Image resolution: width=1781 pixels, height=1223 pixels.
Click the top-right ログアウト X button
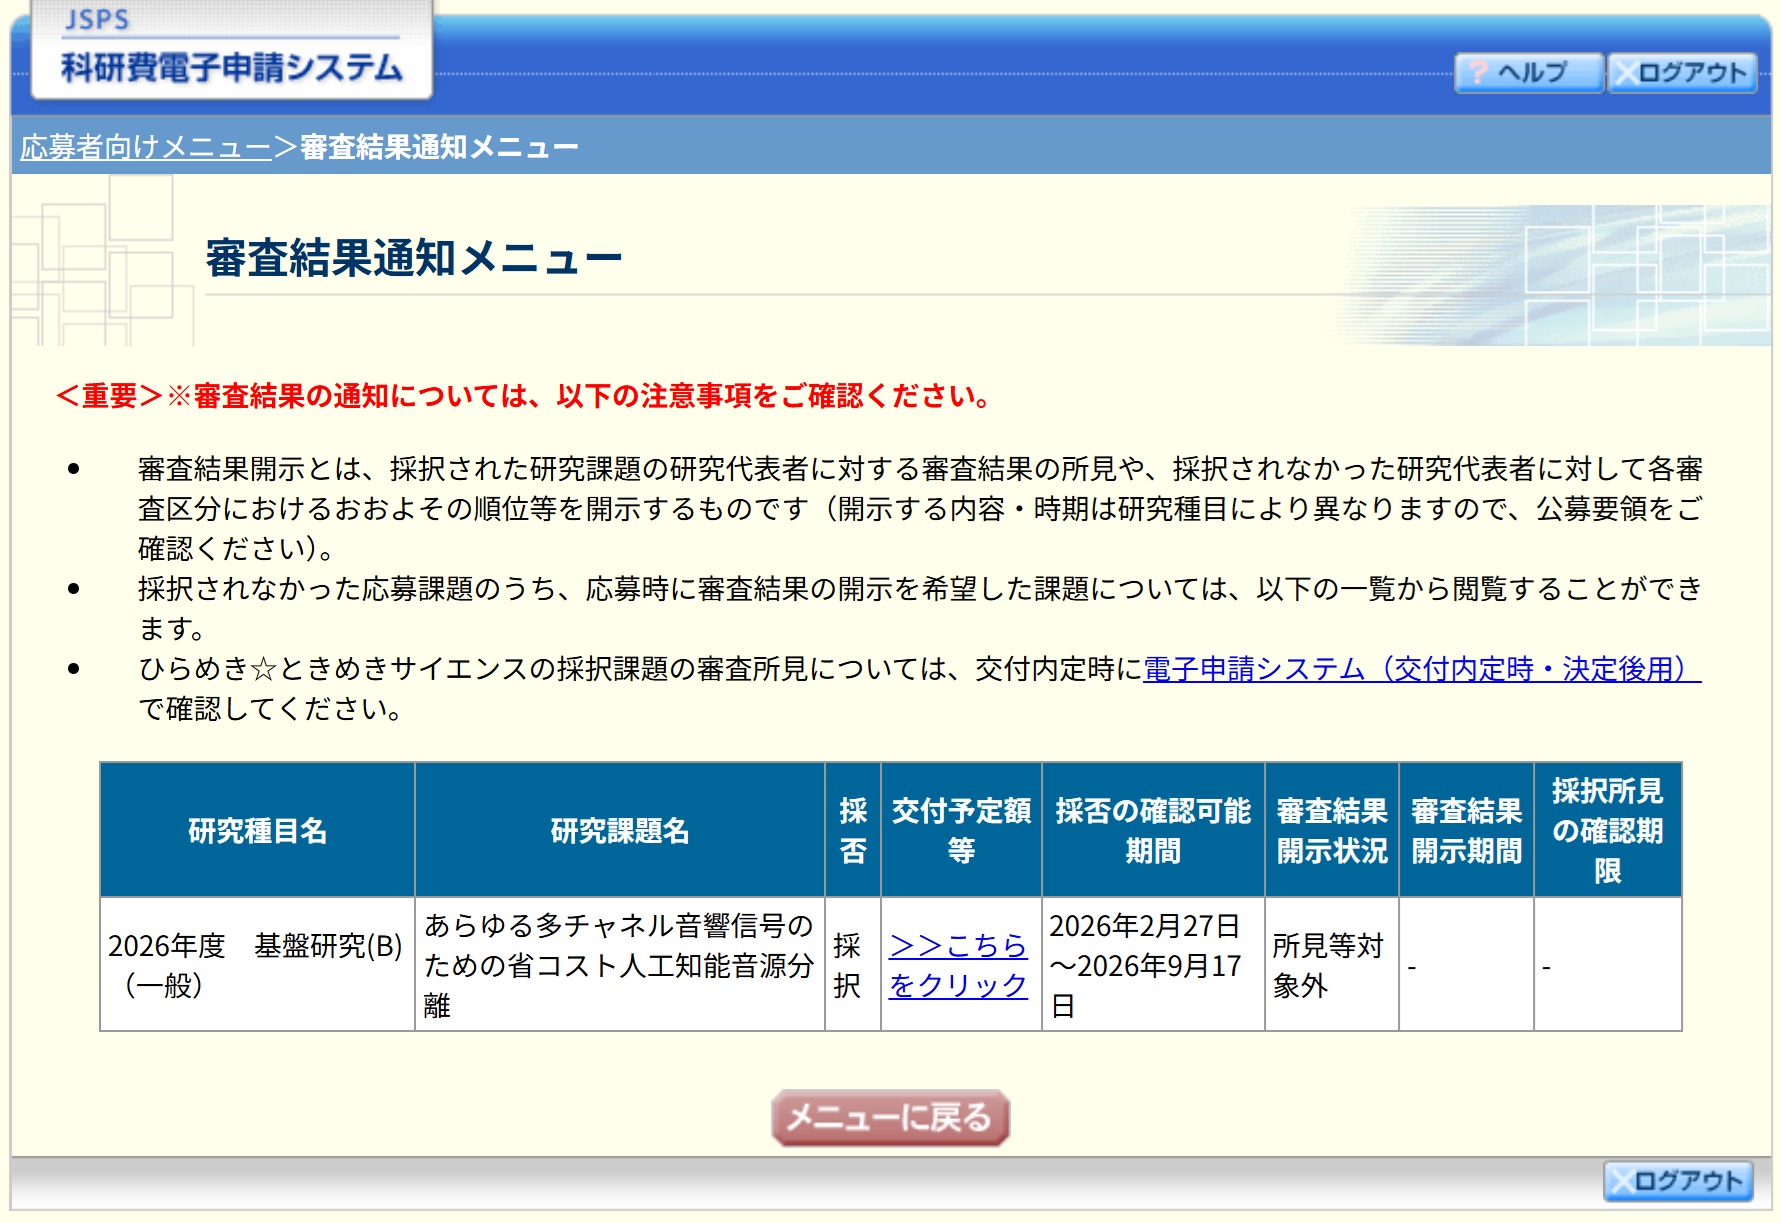pos(1682,73)
